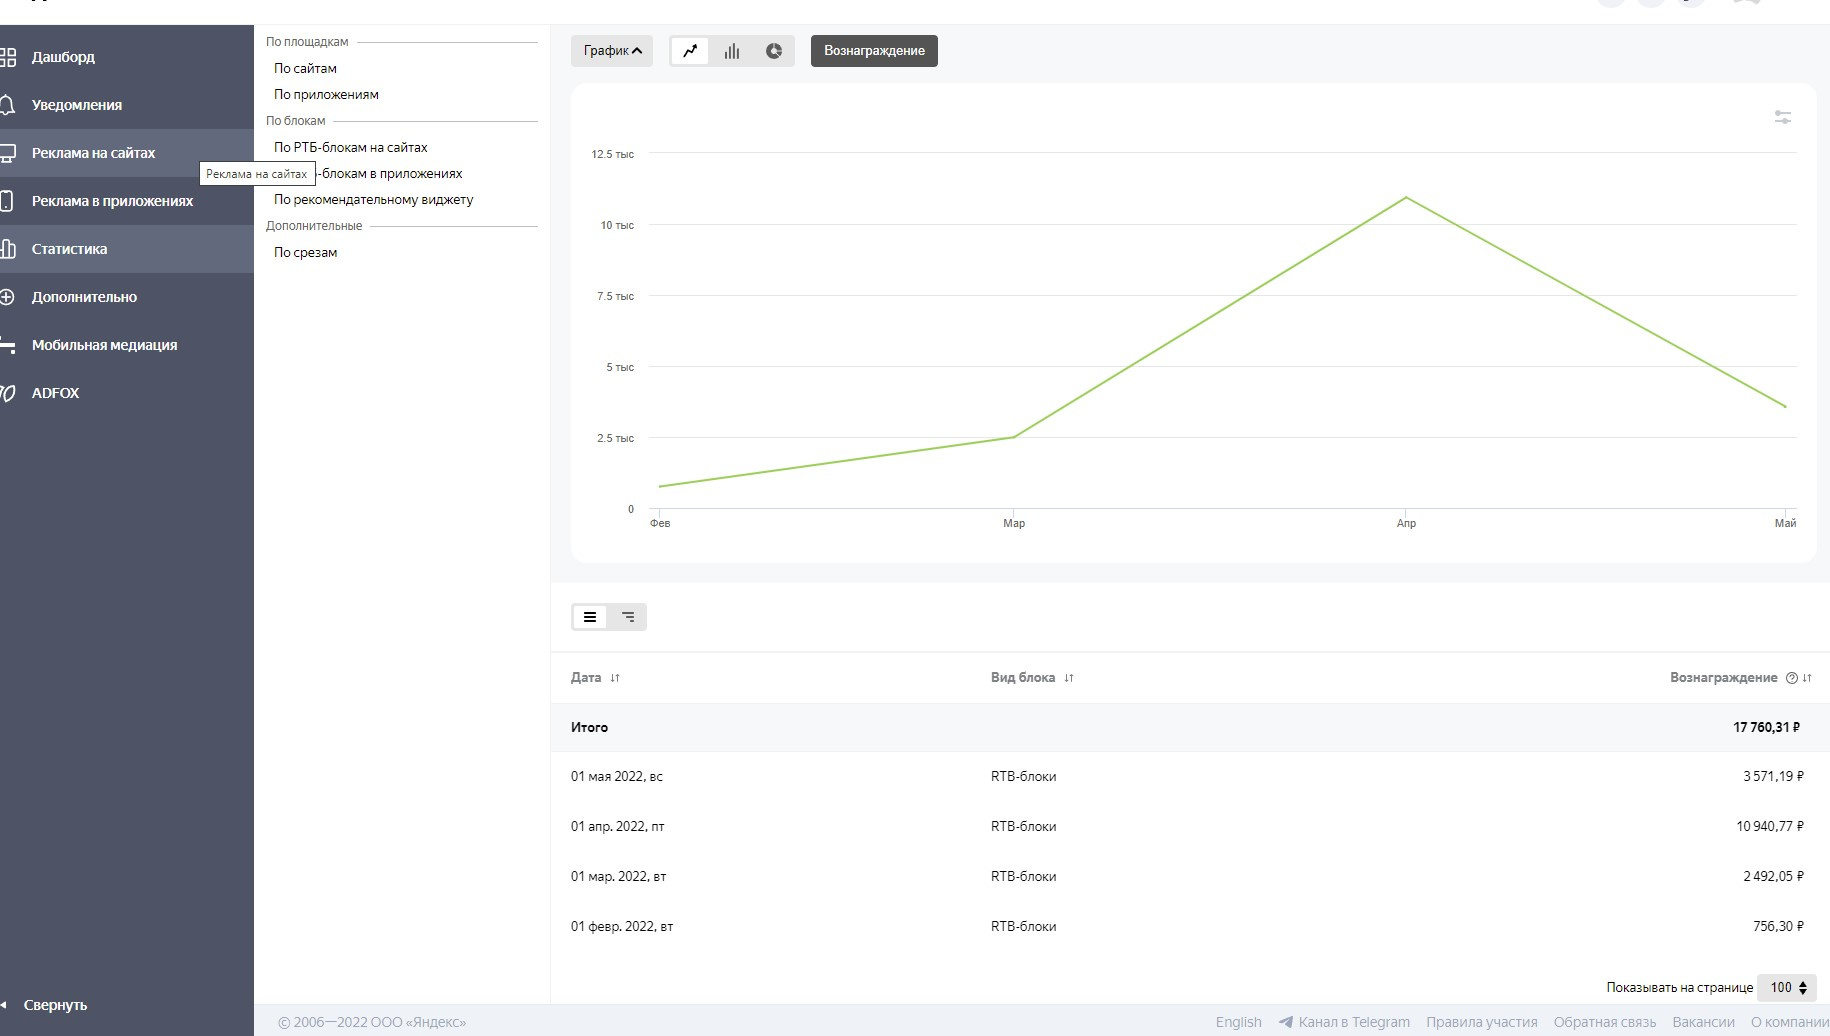Open По рекомендательному виджету report
1830x1036 pixels.
(373, 199)
